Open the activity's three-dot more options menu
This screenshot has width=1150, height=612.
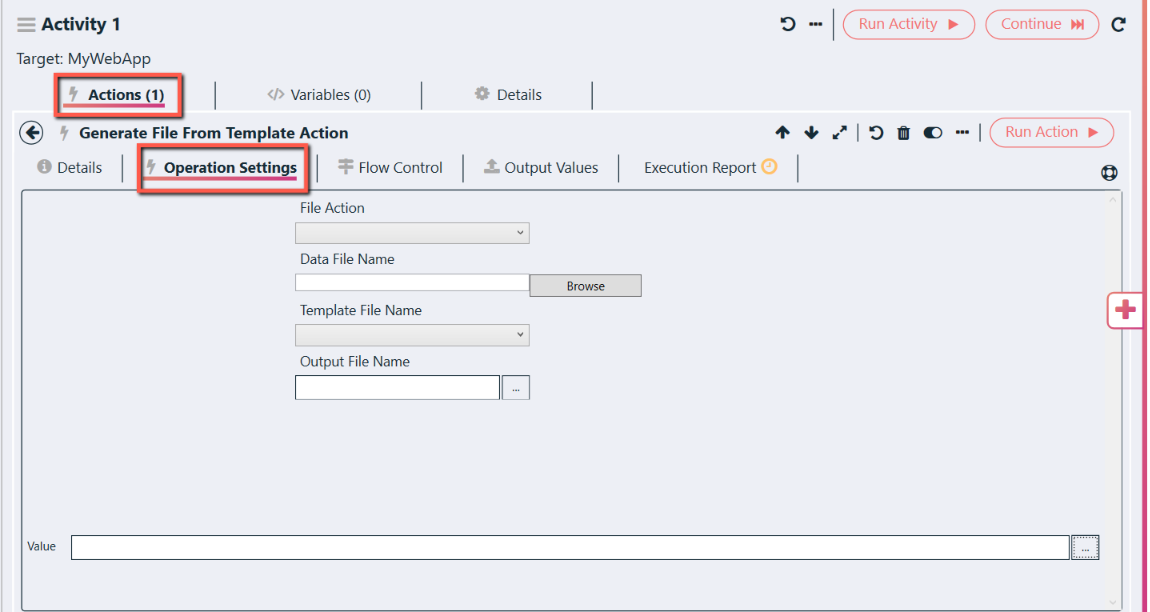point(816,24)
